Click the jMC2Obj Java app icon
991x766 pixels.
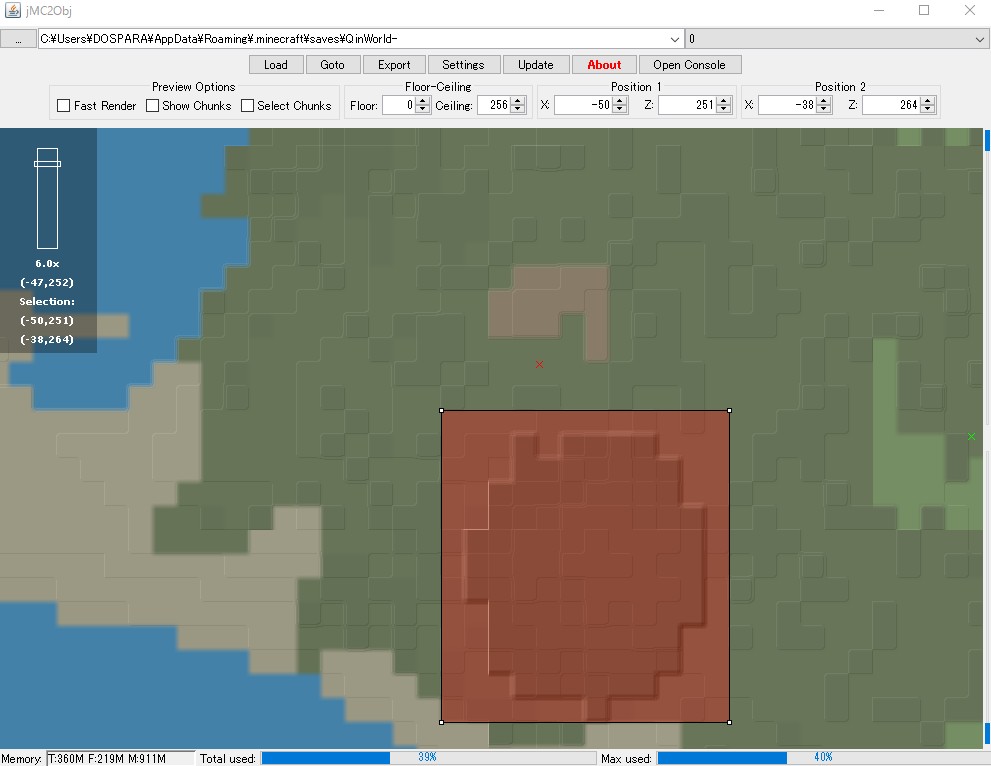click(12, 10)
